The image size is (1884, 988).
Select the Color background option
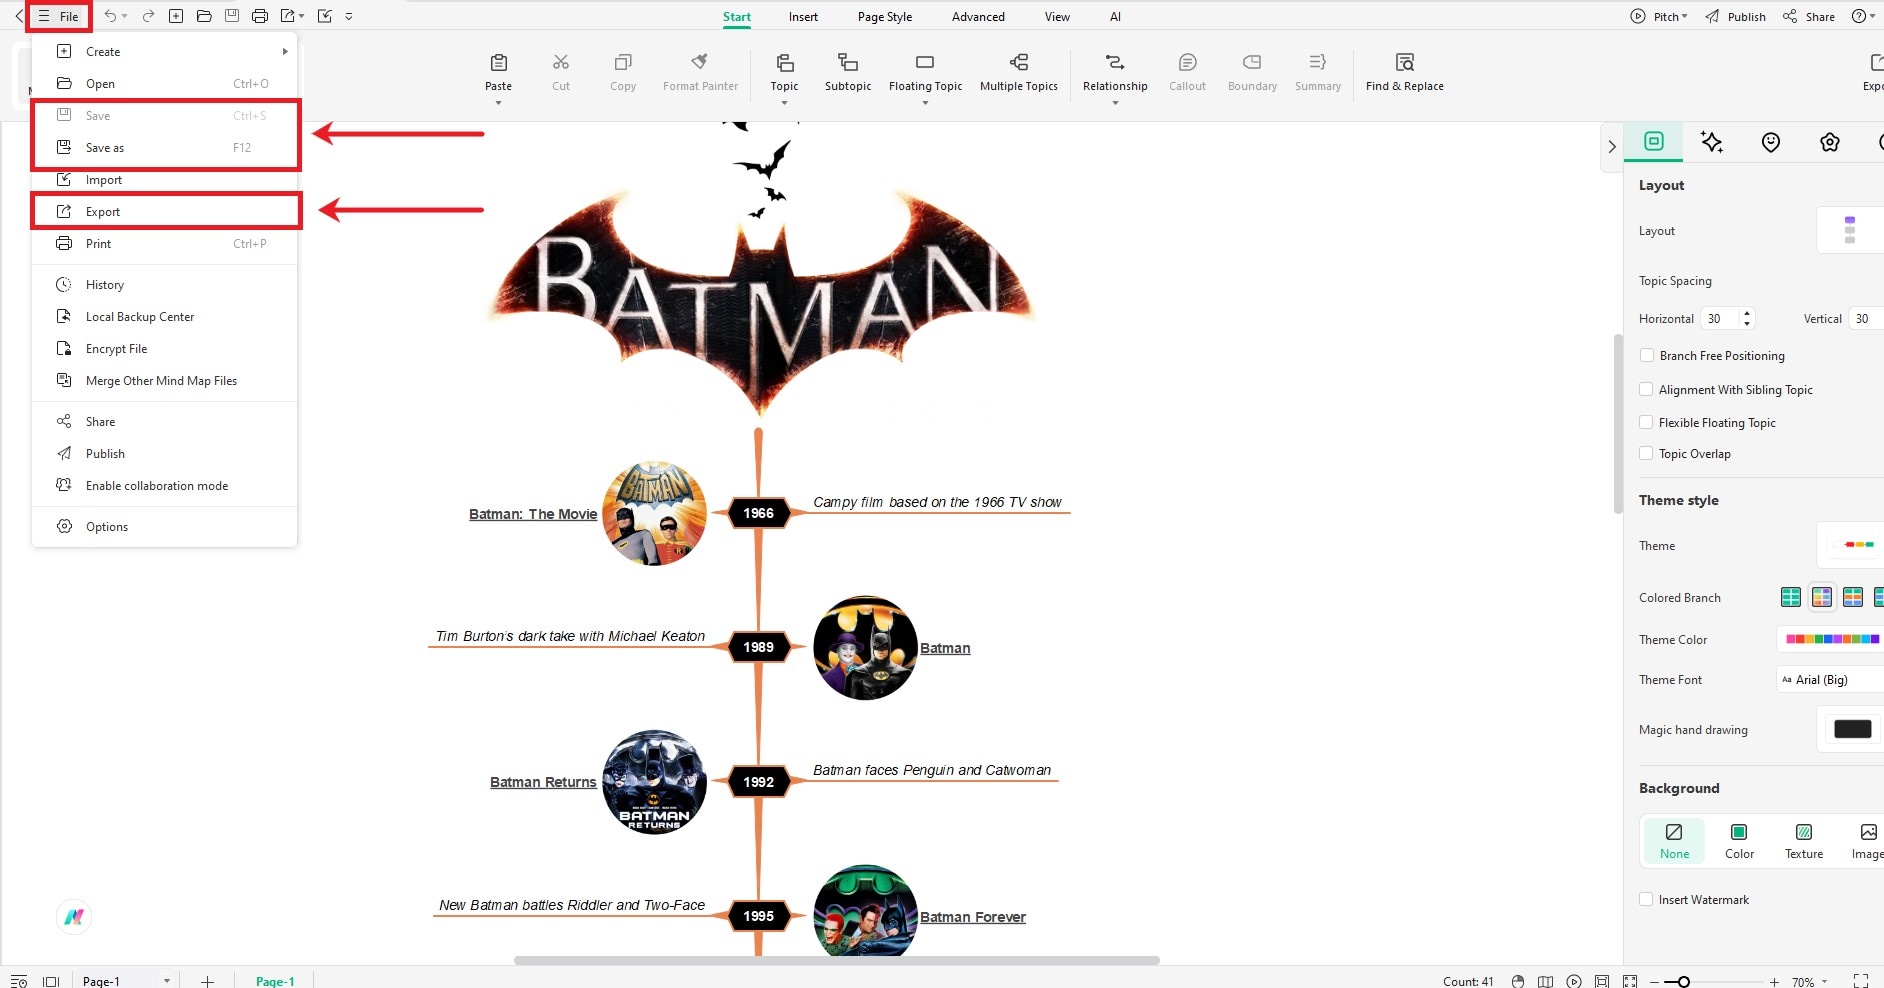click(1739, 841)
